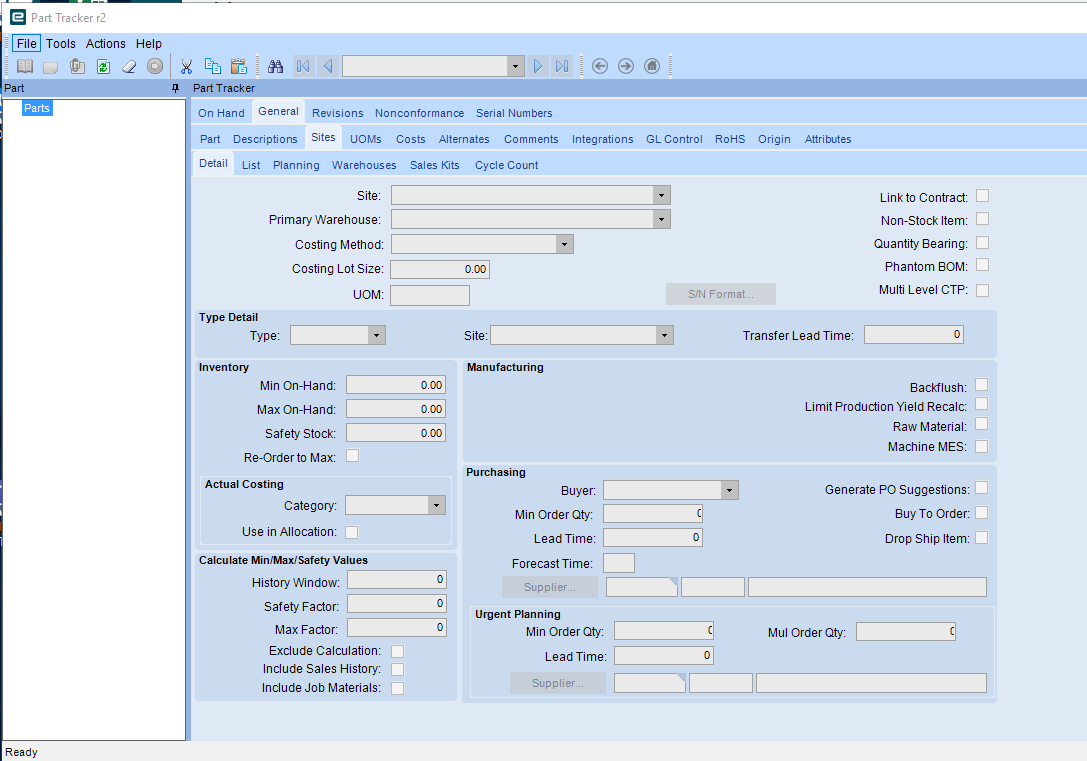The width and height of the screenshot is (1087, 761).
Task: Click the S/N Format button
Action: (x=721, y=294)
